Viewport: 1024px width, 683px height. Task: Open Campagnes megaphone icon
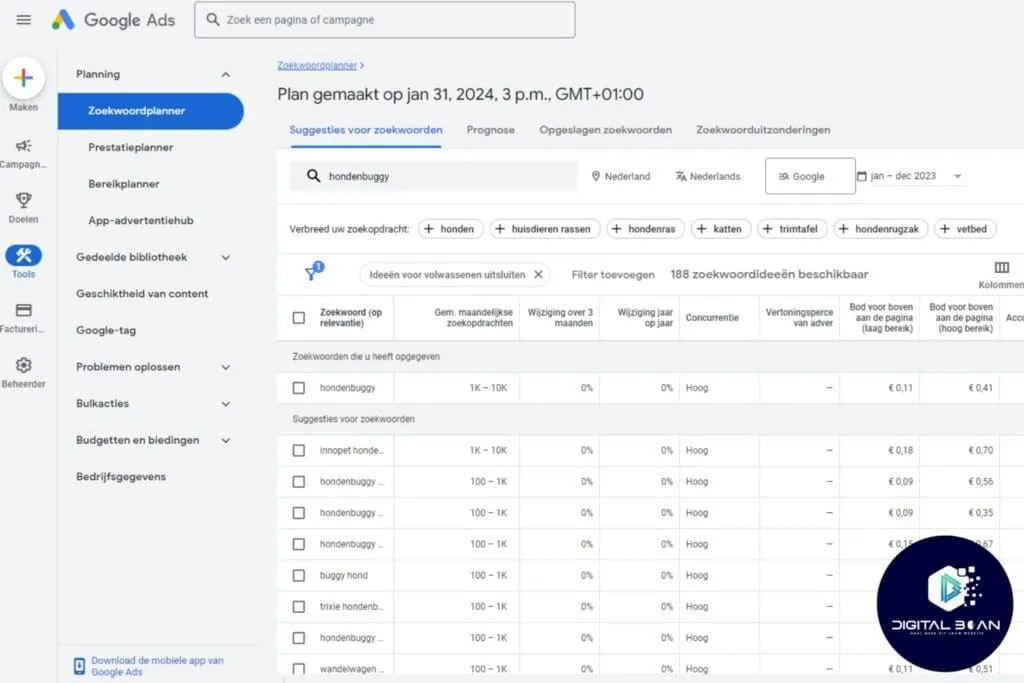24,146
